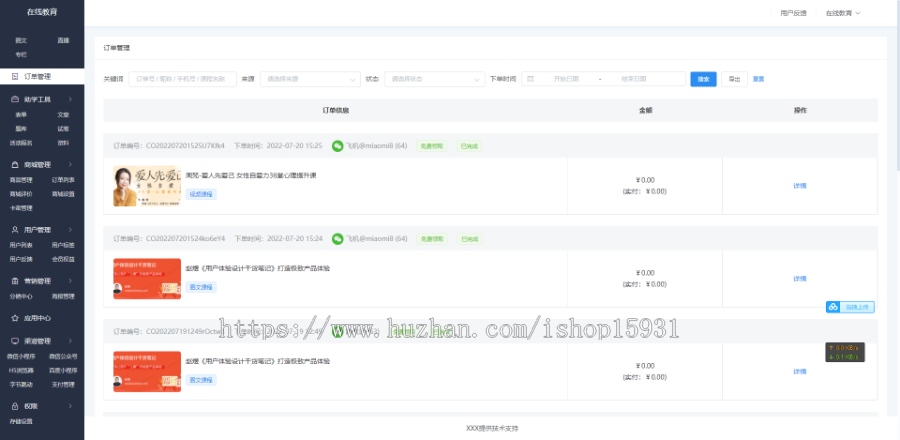This screenshot has width=900, height=440.
Task: Open 专栏 in the sidebar
Action: pyautogui.click(x=21, y=54)
